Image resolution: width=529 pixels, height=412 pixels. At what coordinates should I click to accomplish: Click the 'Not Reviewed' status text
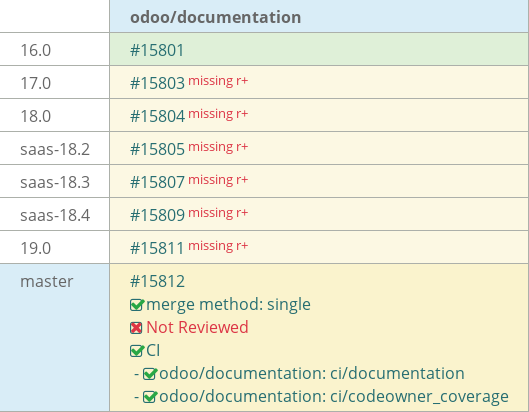tap(197, 327)
